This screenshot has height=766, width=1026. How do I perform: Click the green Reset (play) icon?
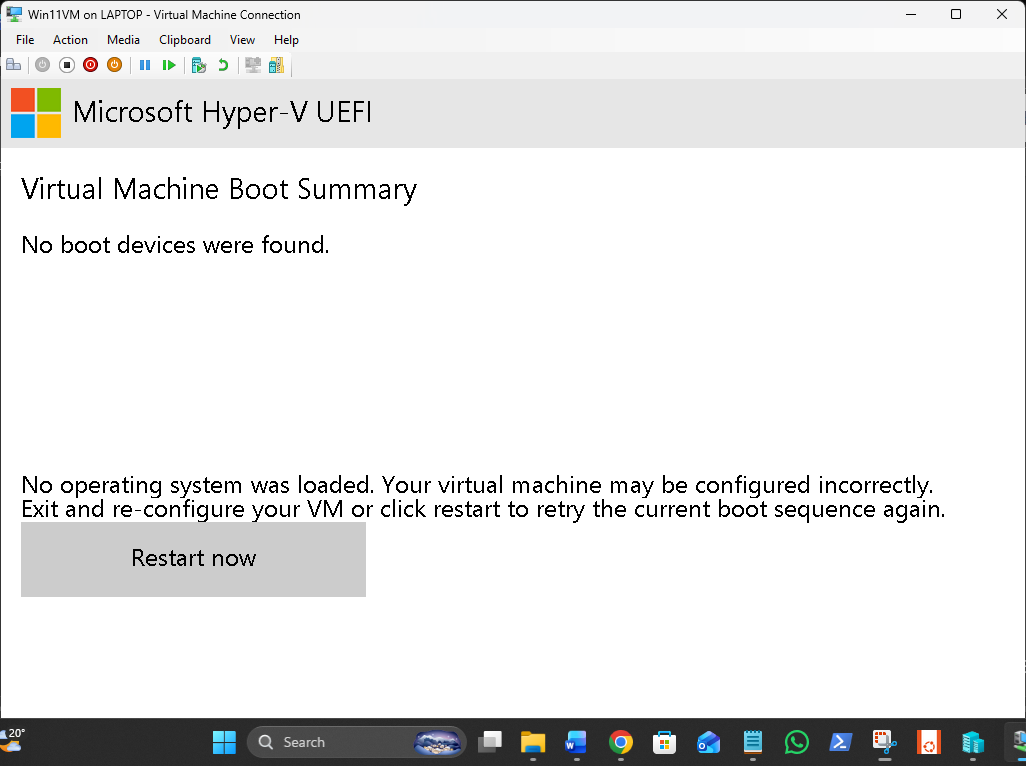point(169,65)
